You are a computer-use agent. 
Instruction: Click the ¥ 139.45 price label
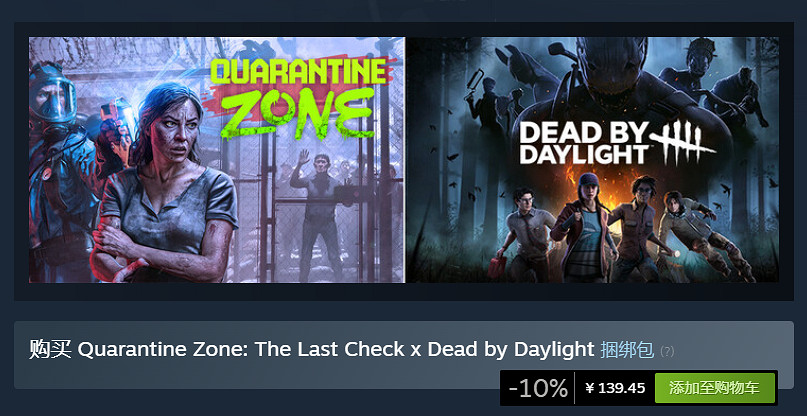tap(615, 388)
